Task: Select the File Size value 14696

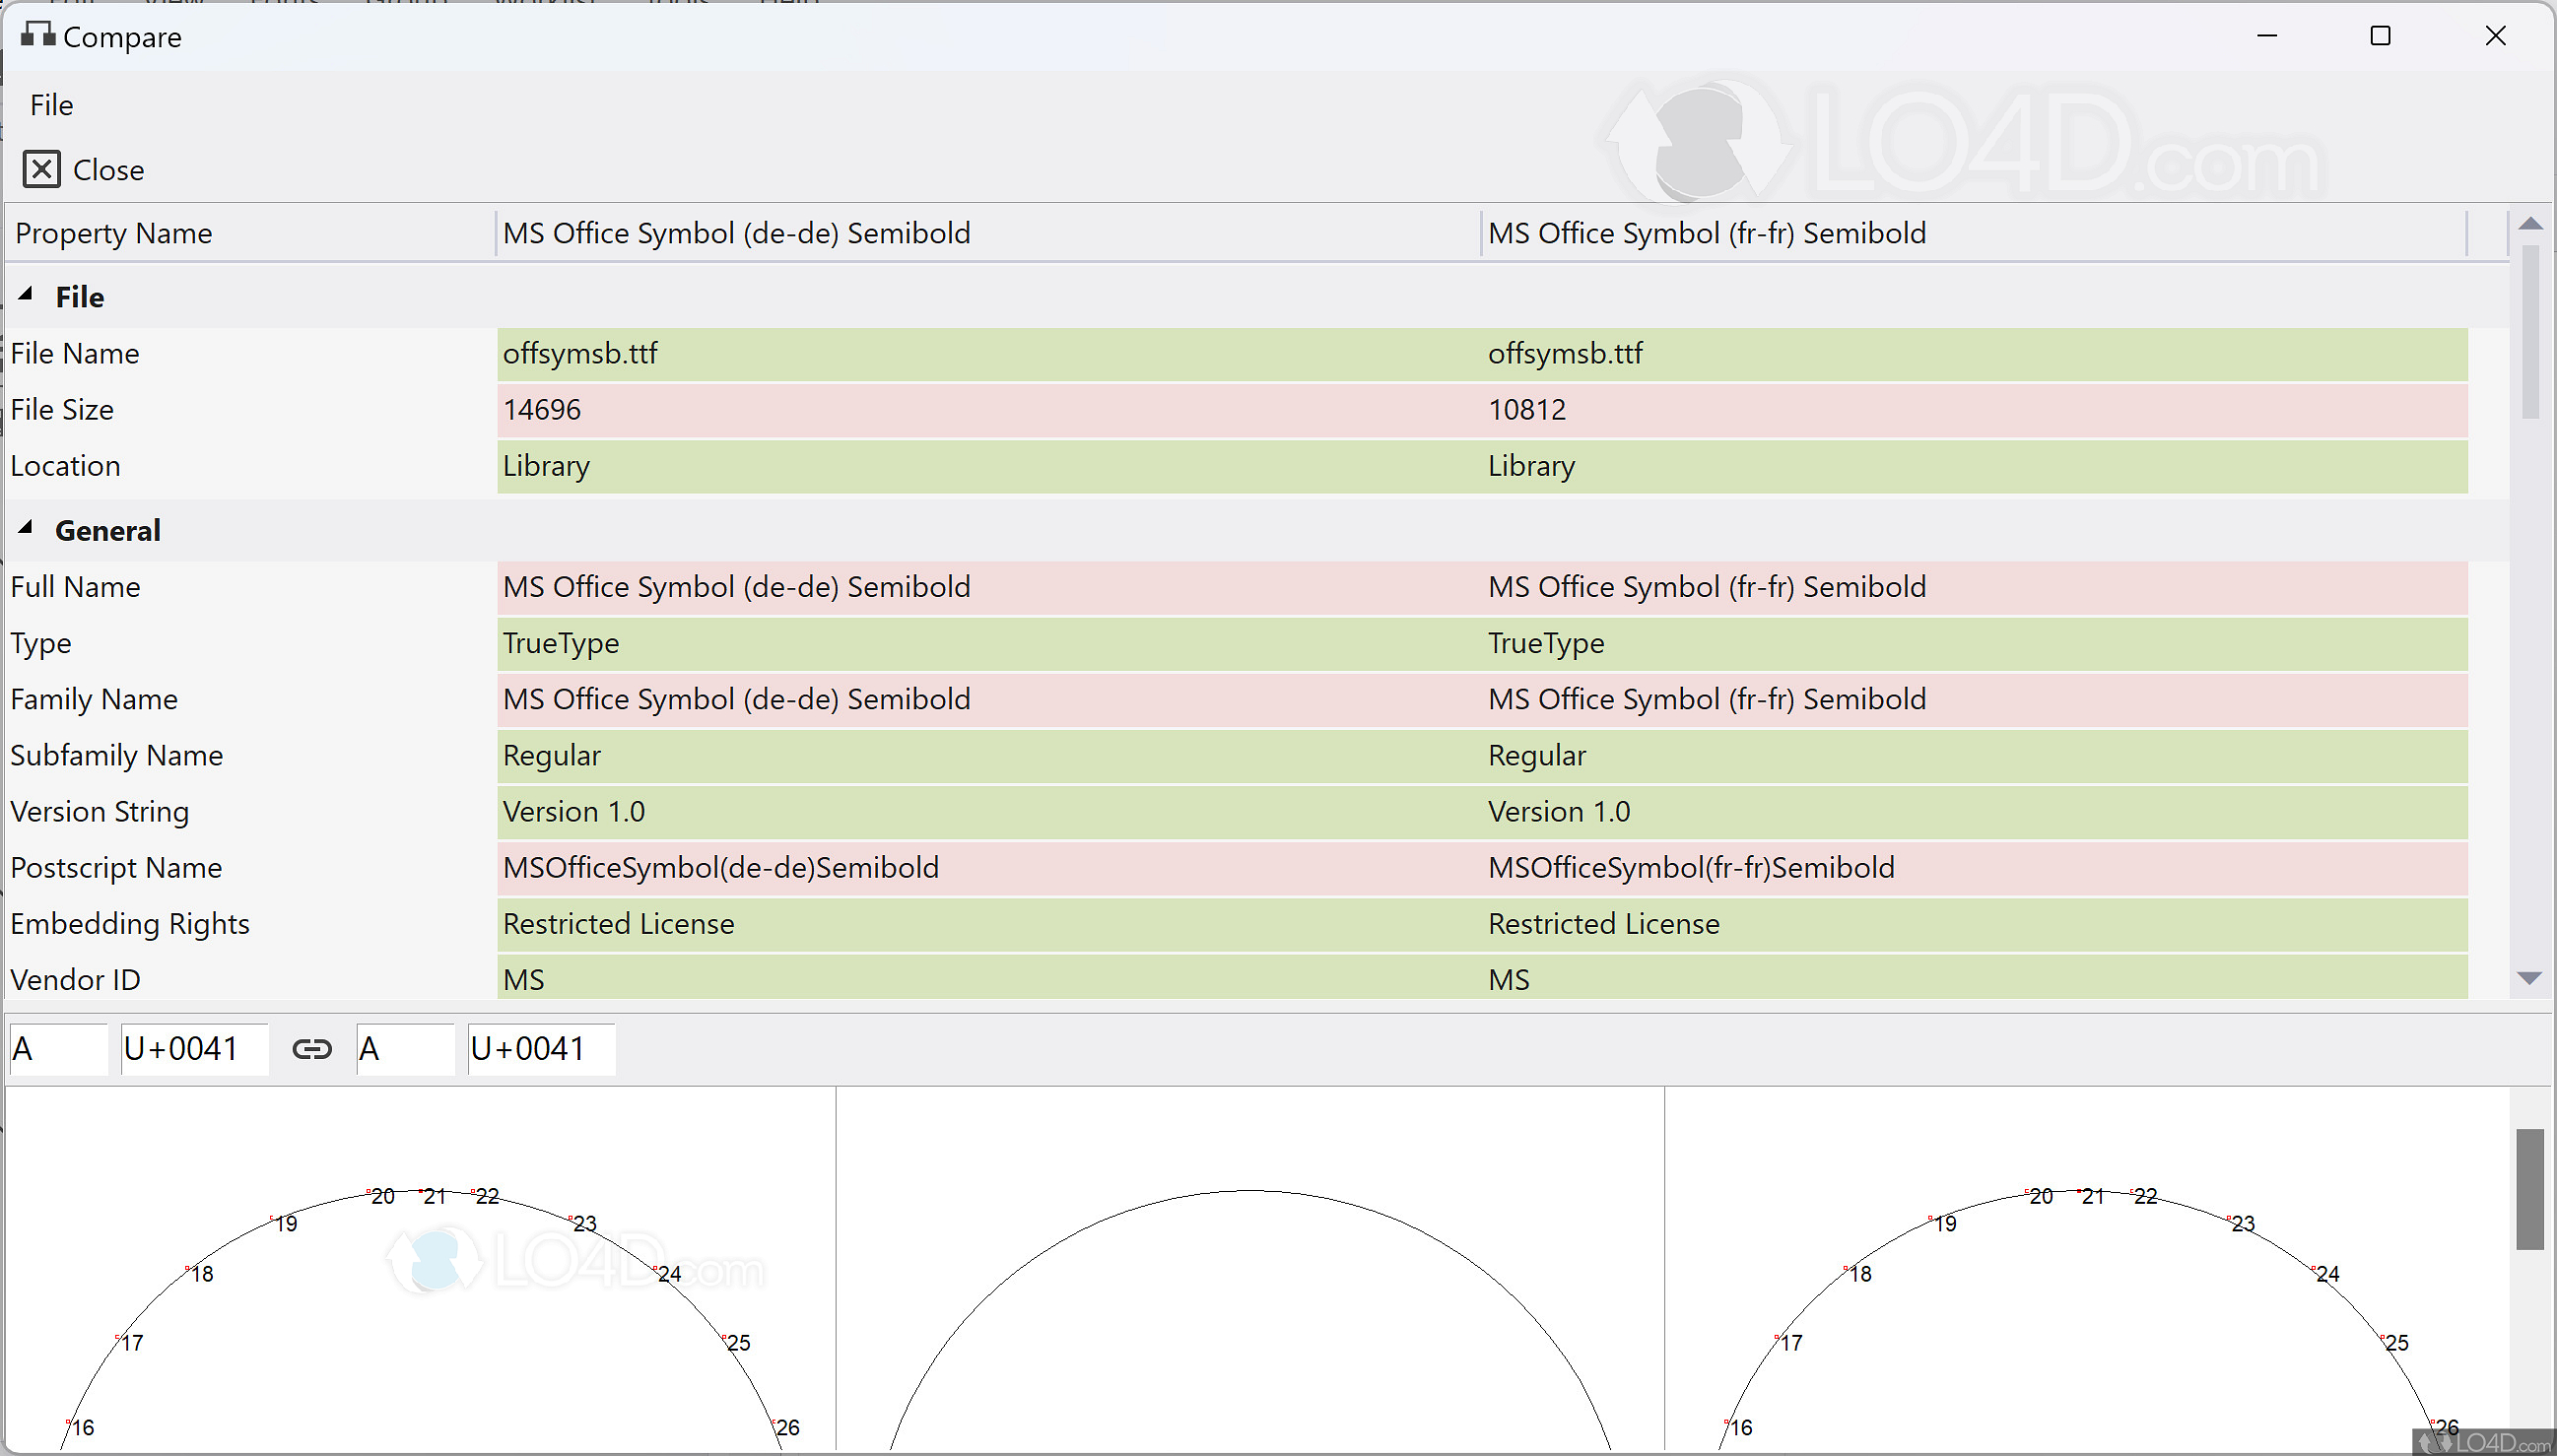Action: 541,409
